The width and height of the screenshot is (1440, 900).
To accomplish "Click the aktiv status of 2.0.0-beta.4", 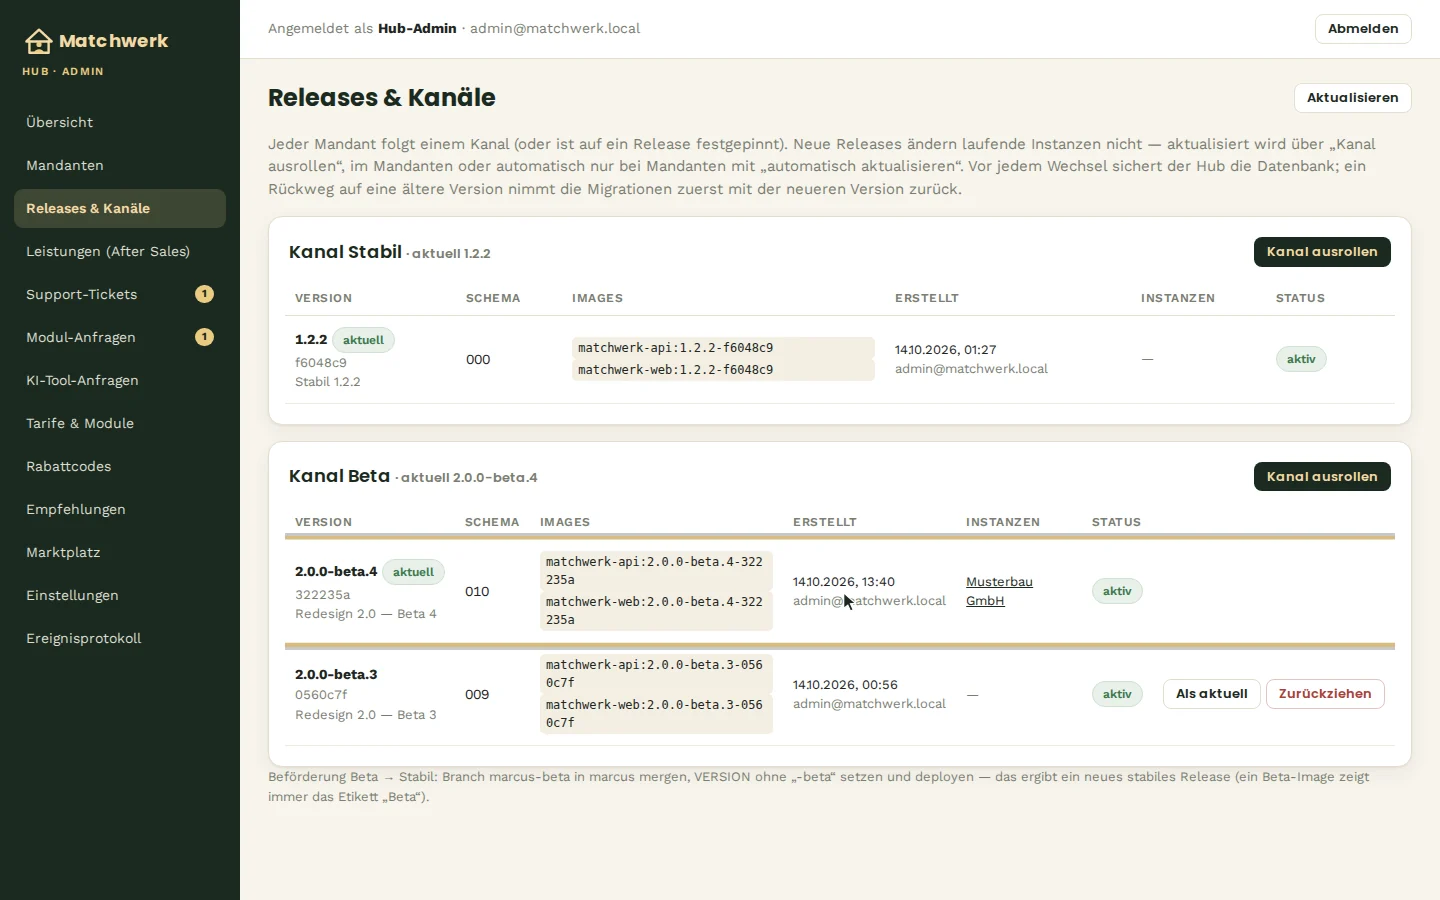I will click(x=1117, y=591).
